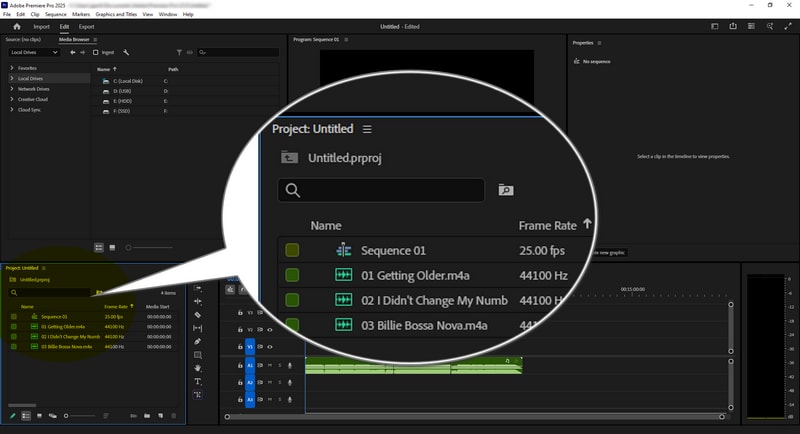
Task: Select the Track Select Forward tool
Action: click(197, 289)
